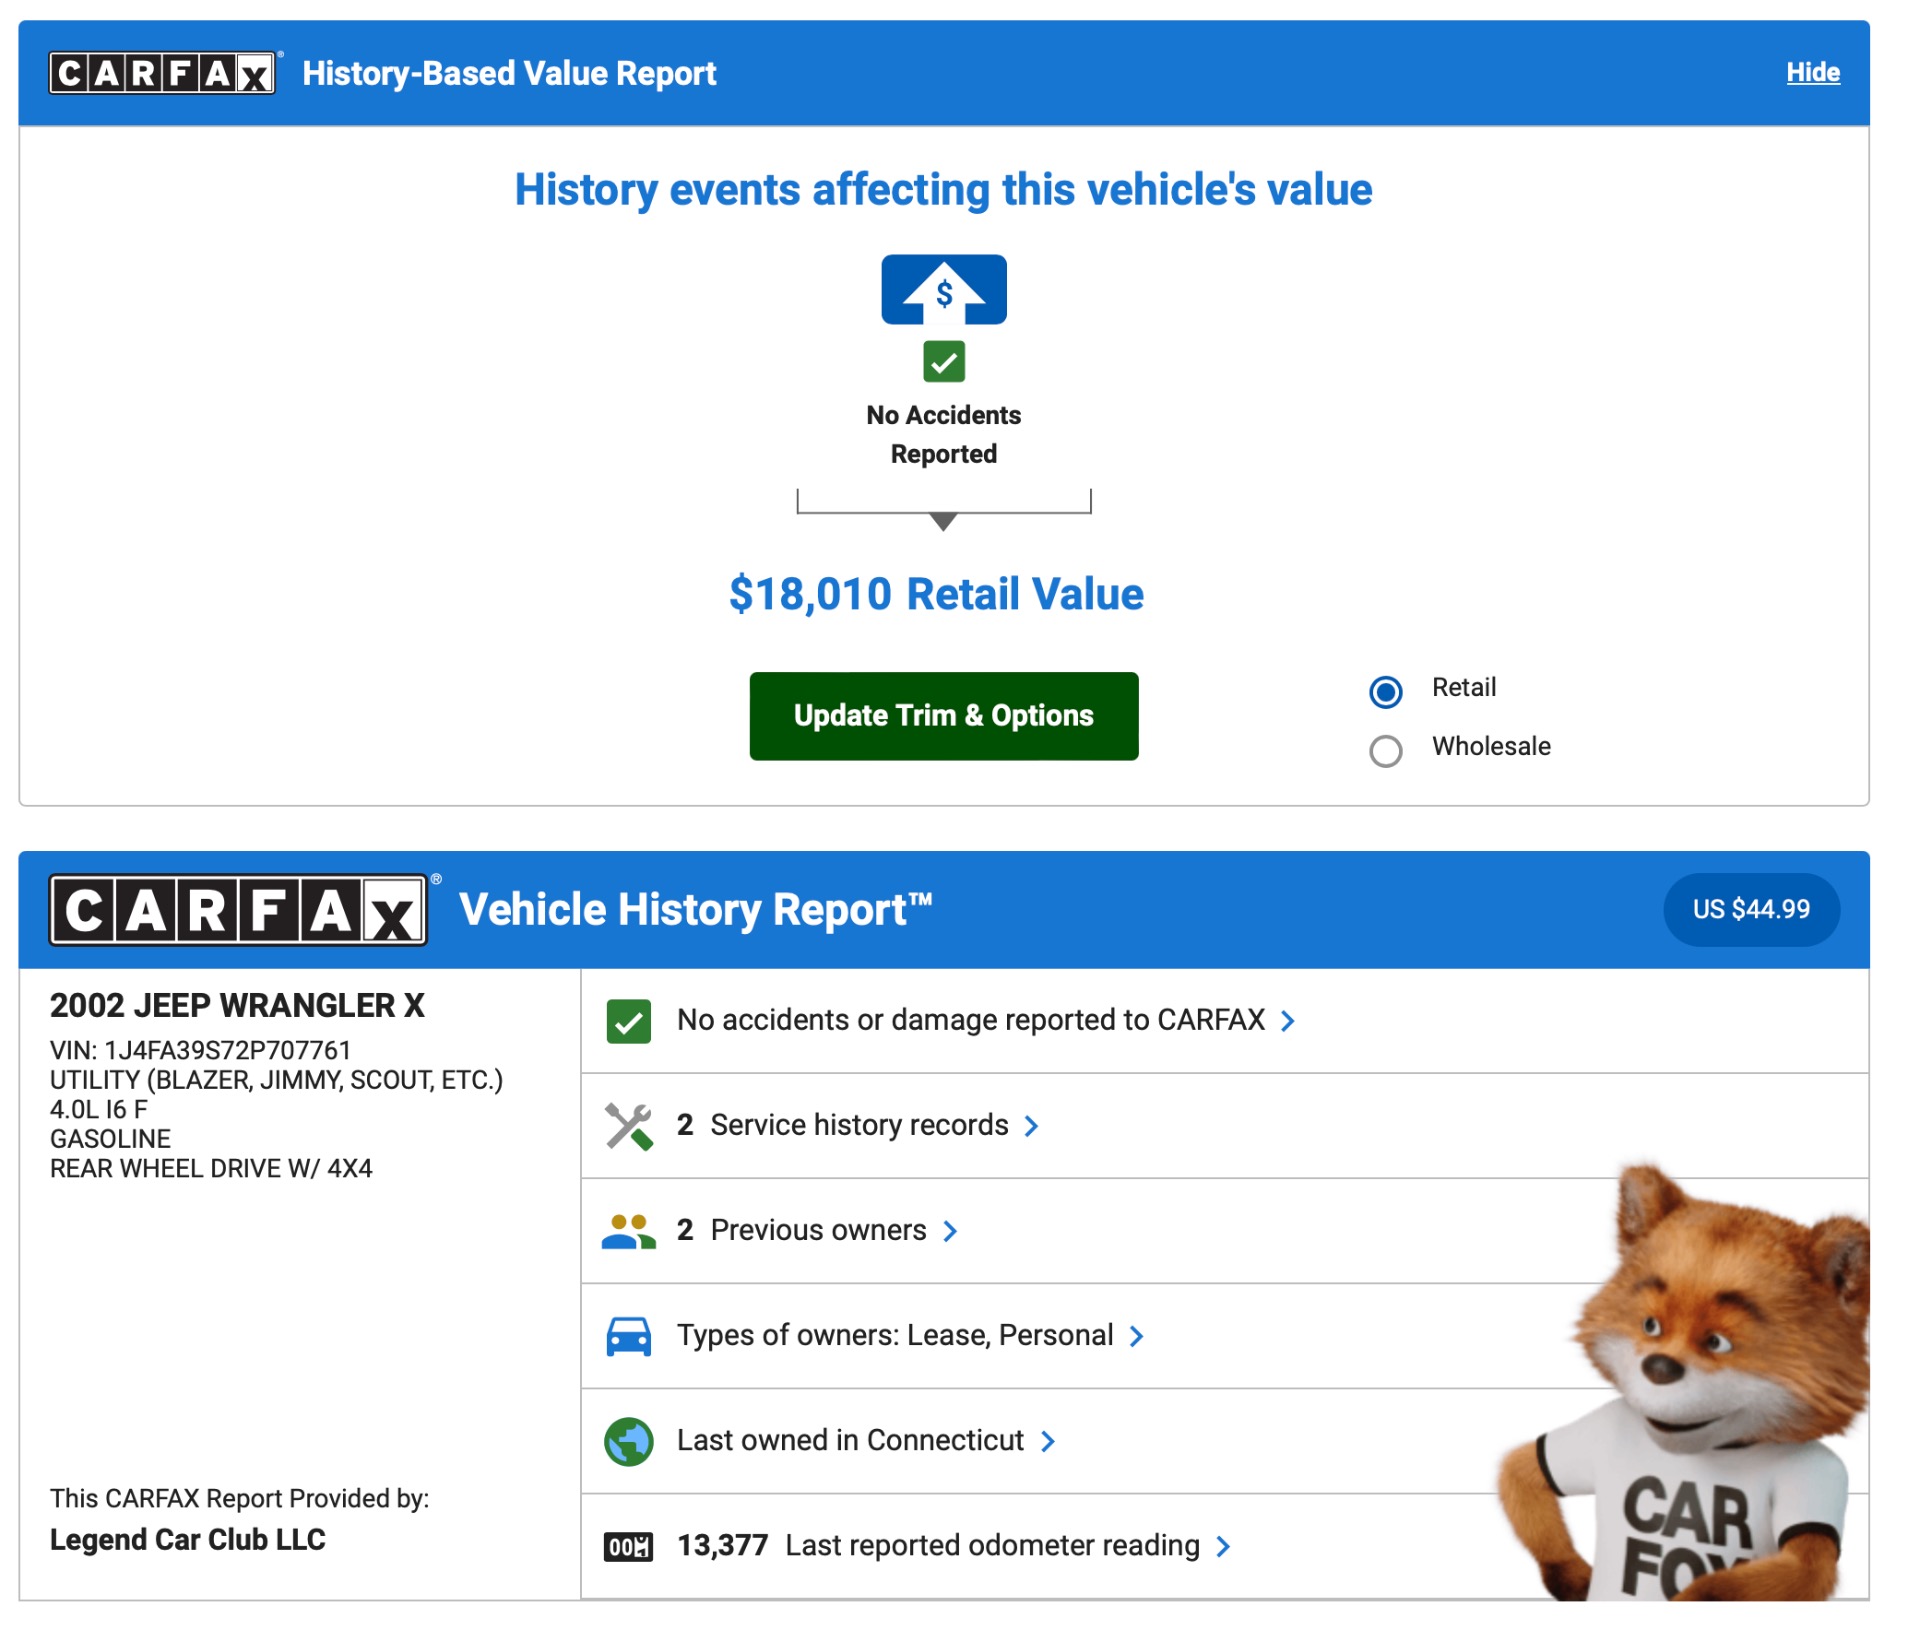Click the VIN: 1J4FA39S72P707761 text
Viewport: 1920px width, 1630px height.
200,1050
